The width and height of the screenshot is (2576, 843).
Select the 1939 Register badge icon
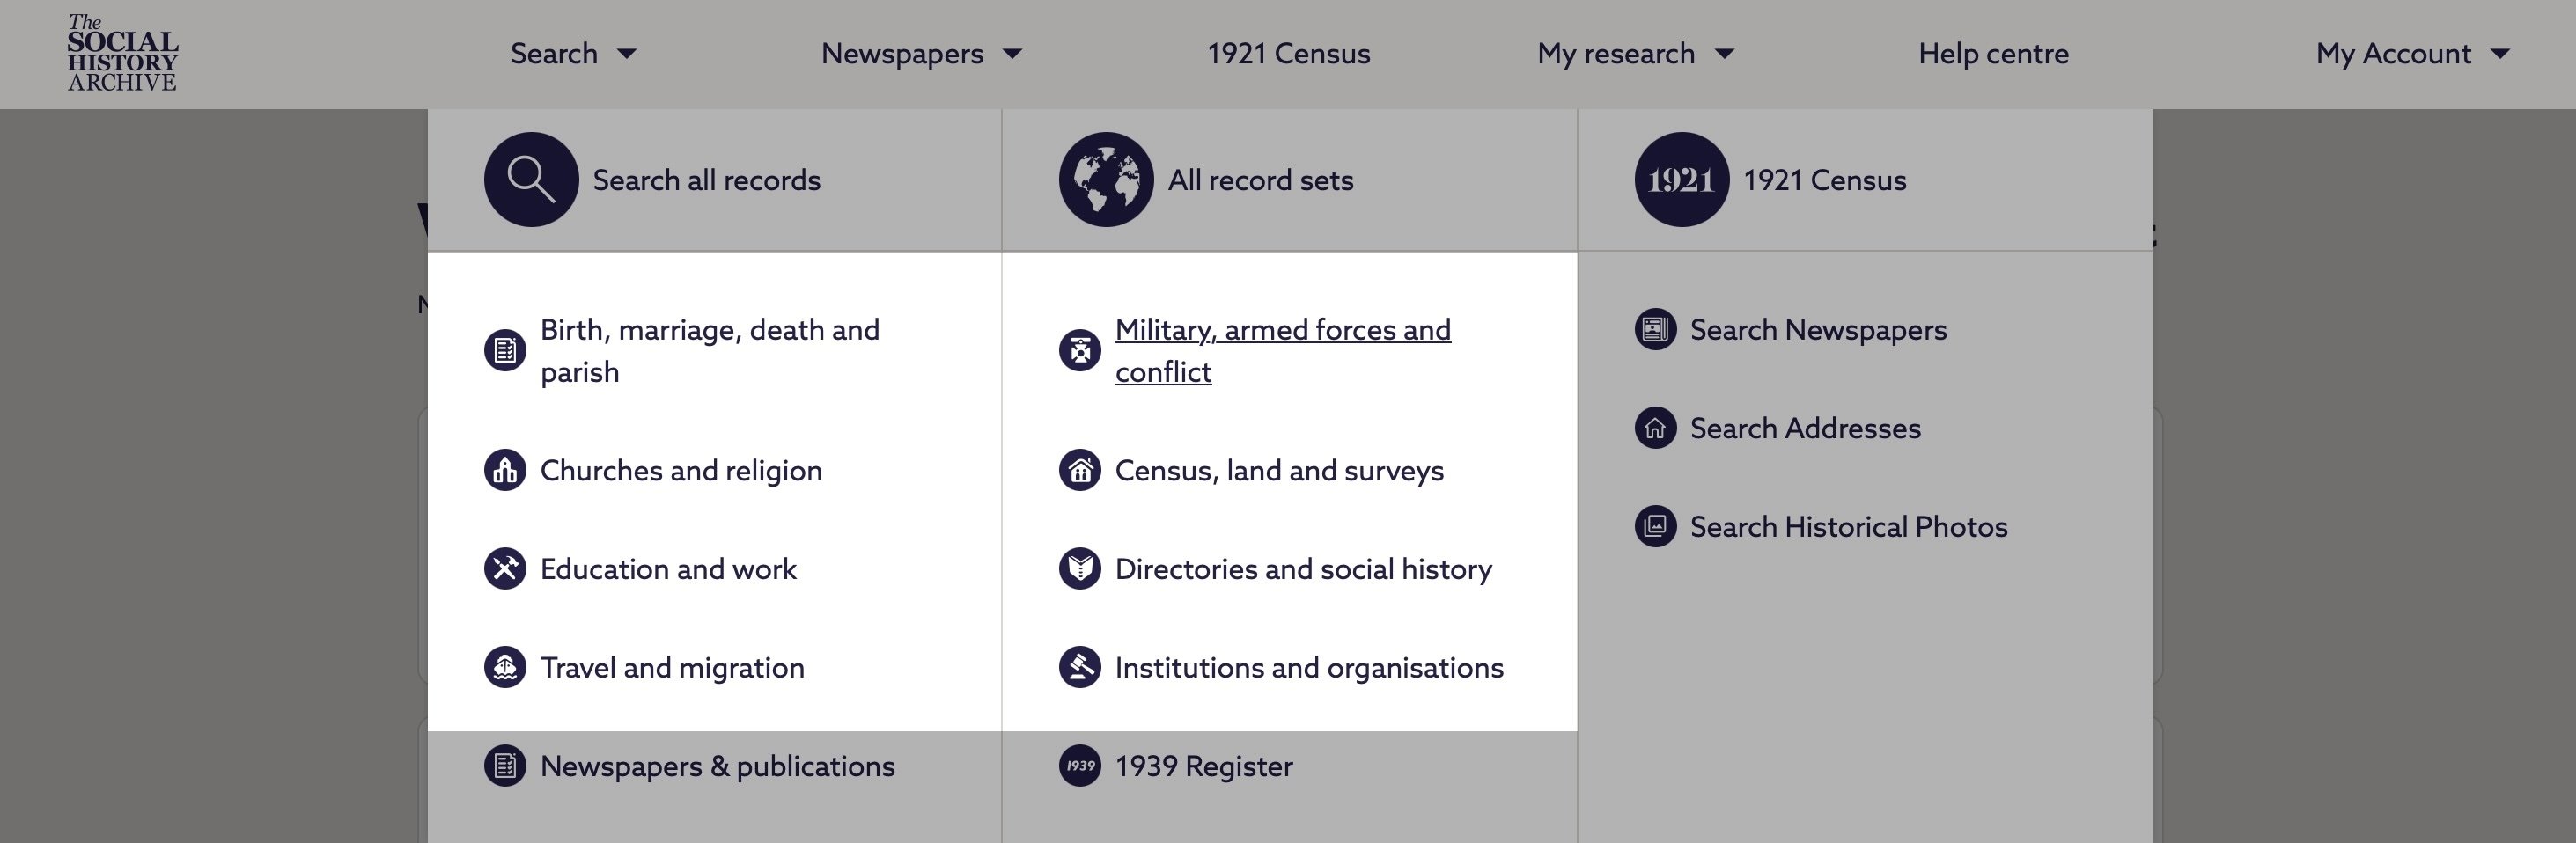pyautogui.click(x=1079, y=765)
